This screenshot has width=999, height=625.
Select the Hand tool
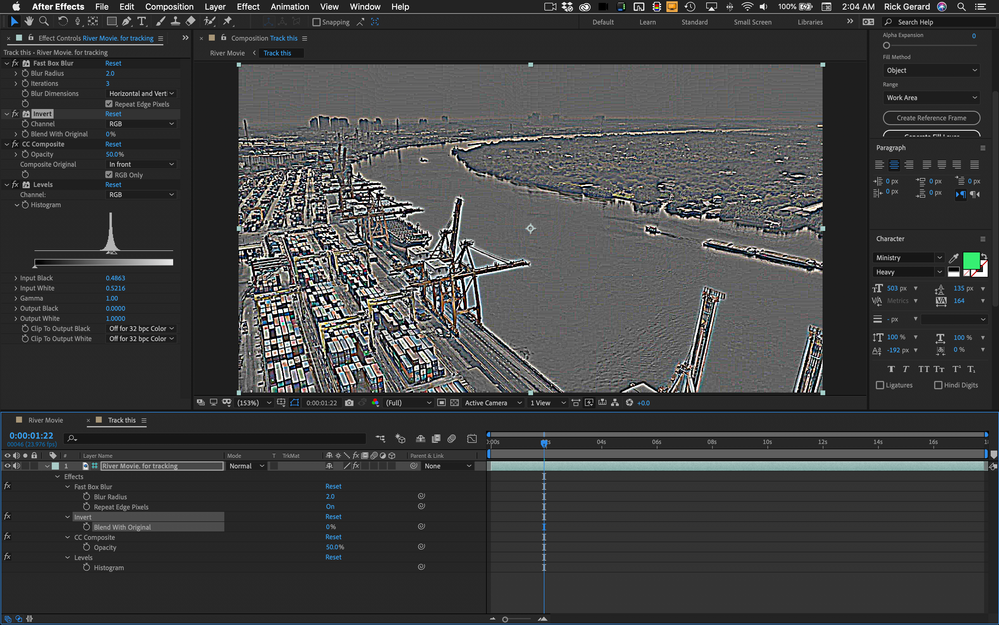[29, 22]
